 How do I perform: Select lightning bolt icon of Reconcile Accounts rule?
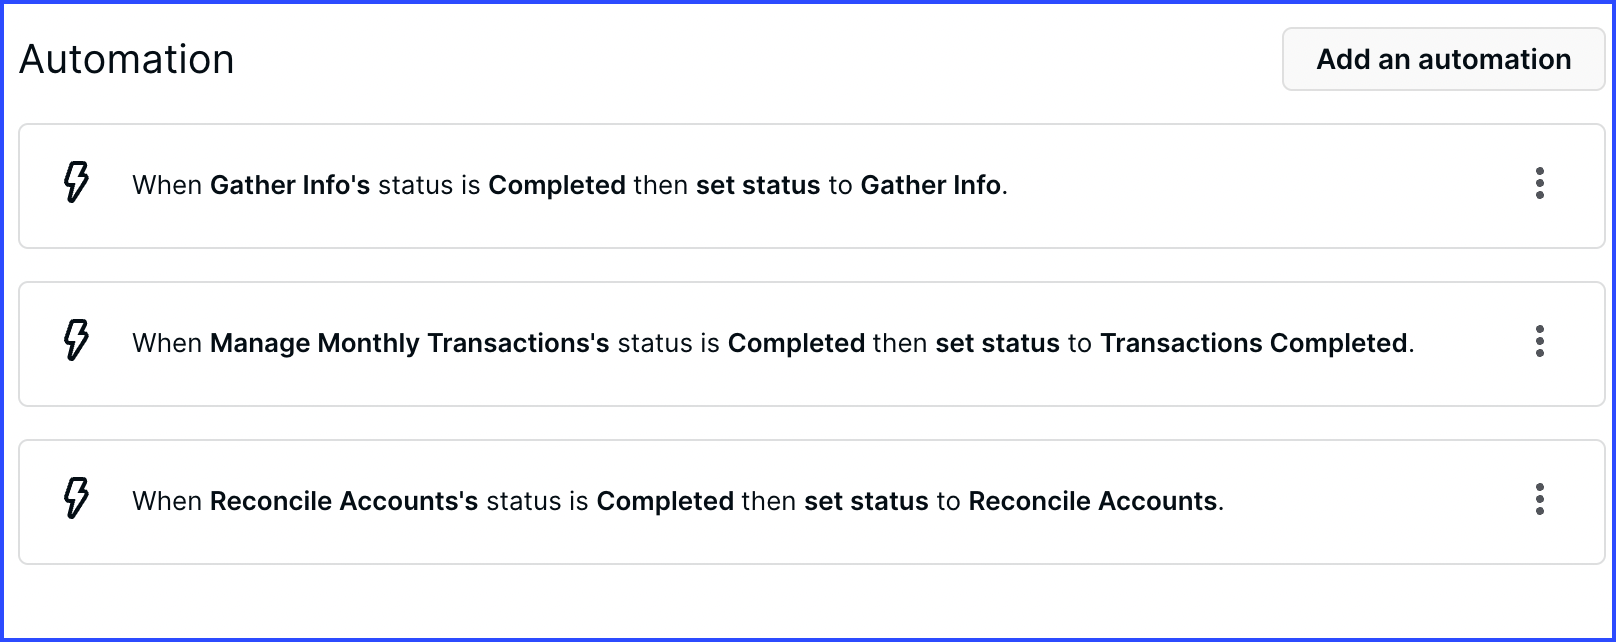pos(76,499)
